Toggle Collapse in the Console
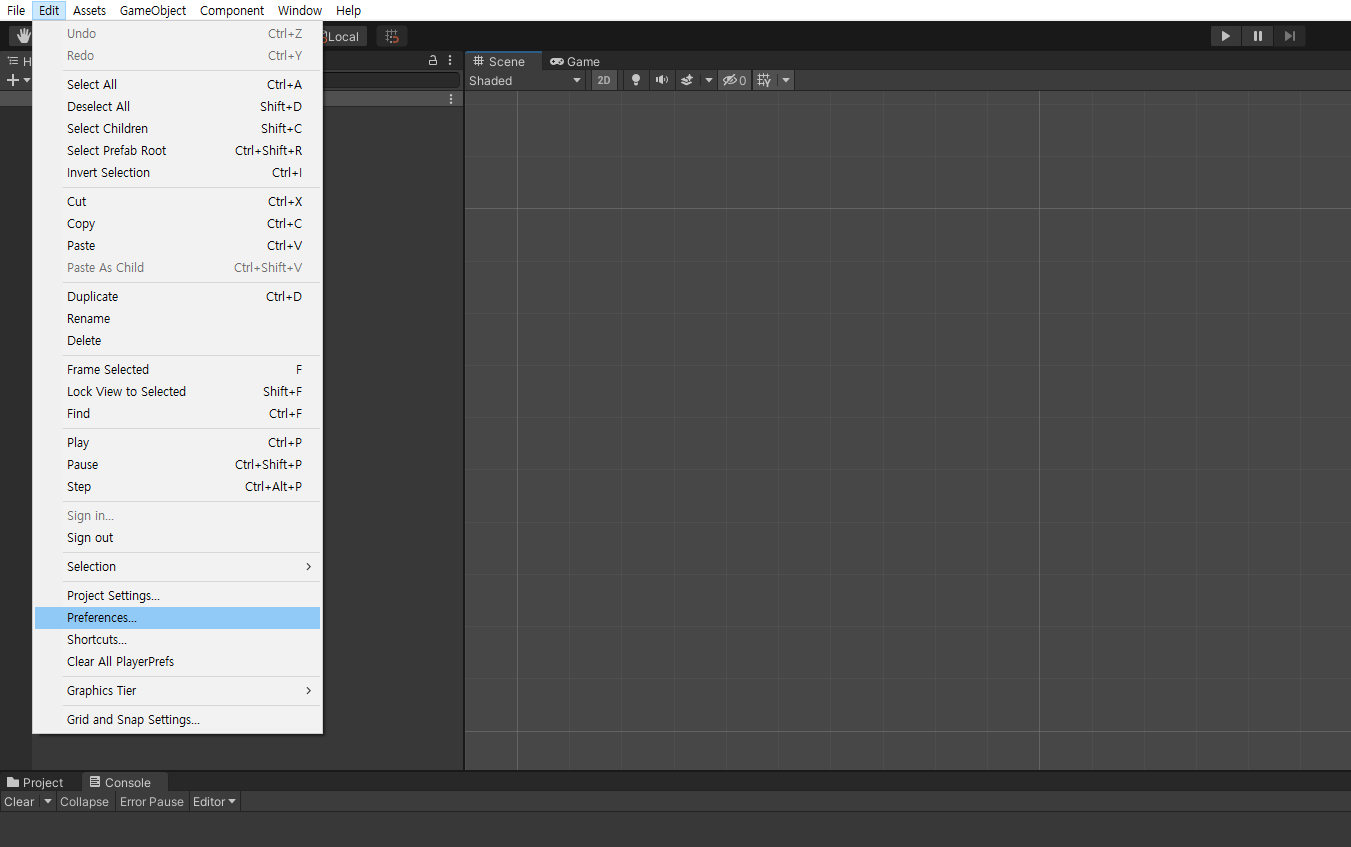The image size is (1351, 847). (x=84, y=801)
